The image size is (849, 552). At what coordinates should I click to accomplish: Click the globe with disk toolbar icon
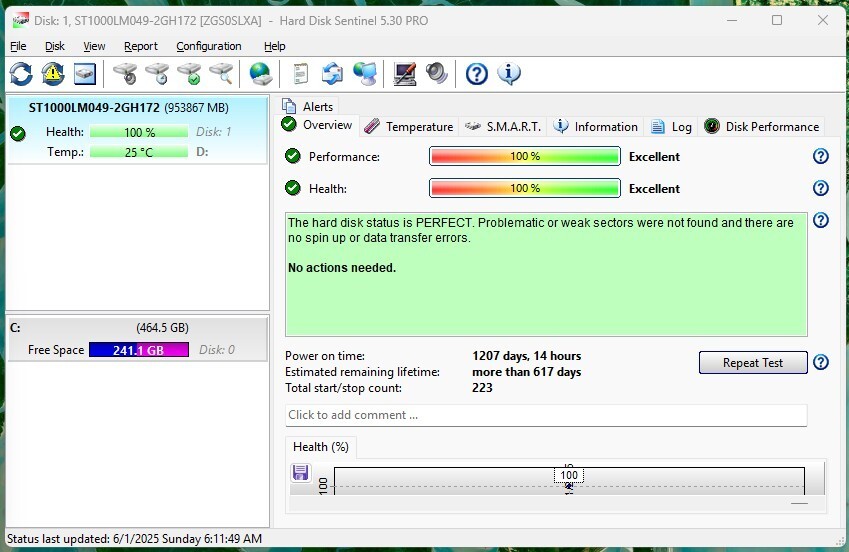pyautogui.click(x=260, y=74)
